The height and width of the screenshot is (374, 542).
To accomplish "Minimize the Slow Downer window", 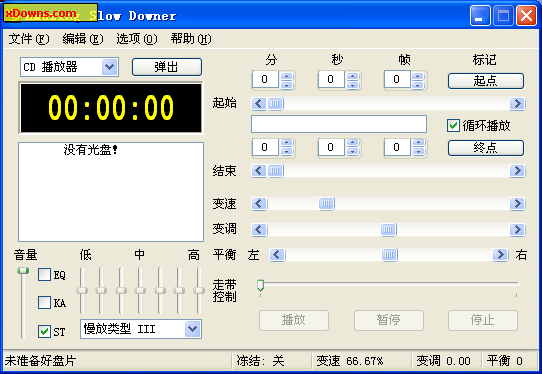I will pos(480,16).
